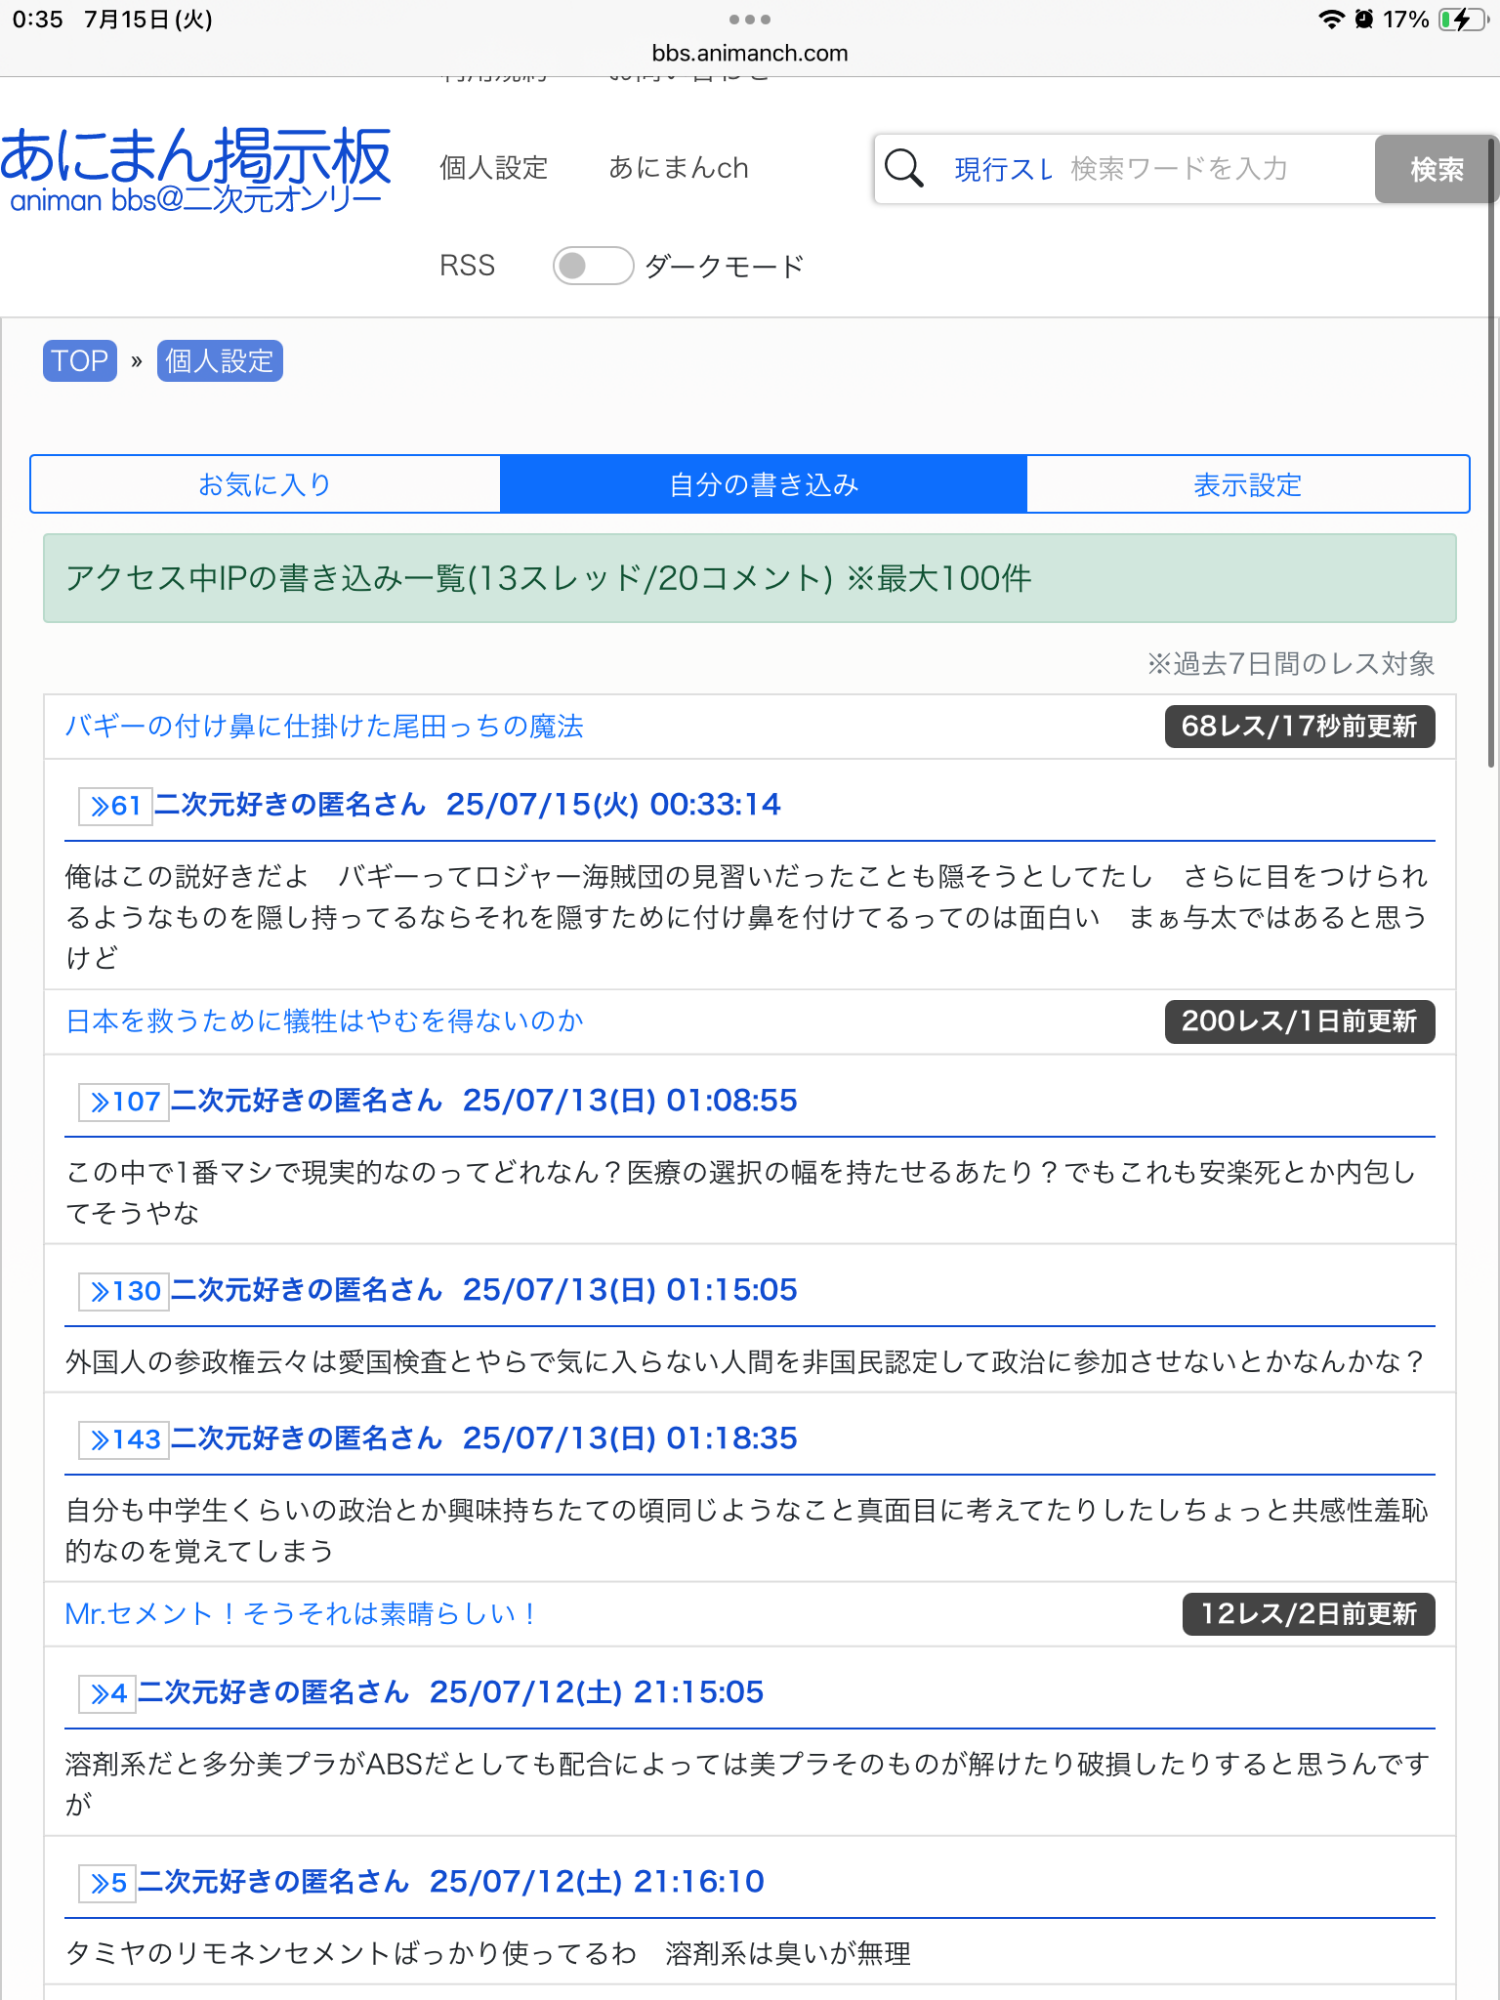Tap the three-dot multitasking icon at top
This screenshot has width=1500, height=2000.
tap(749, 20)
